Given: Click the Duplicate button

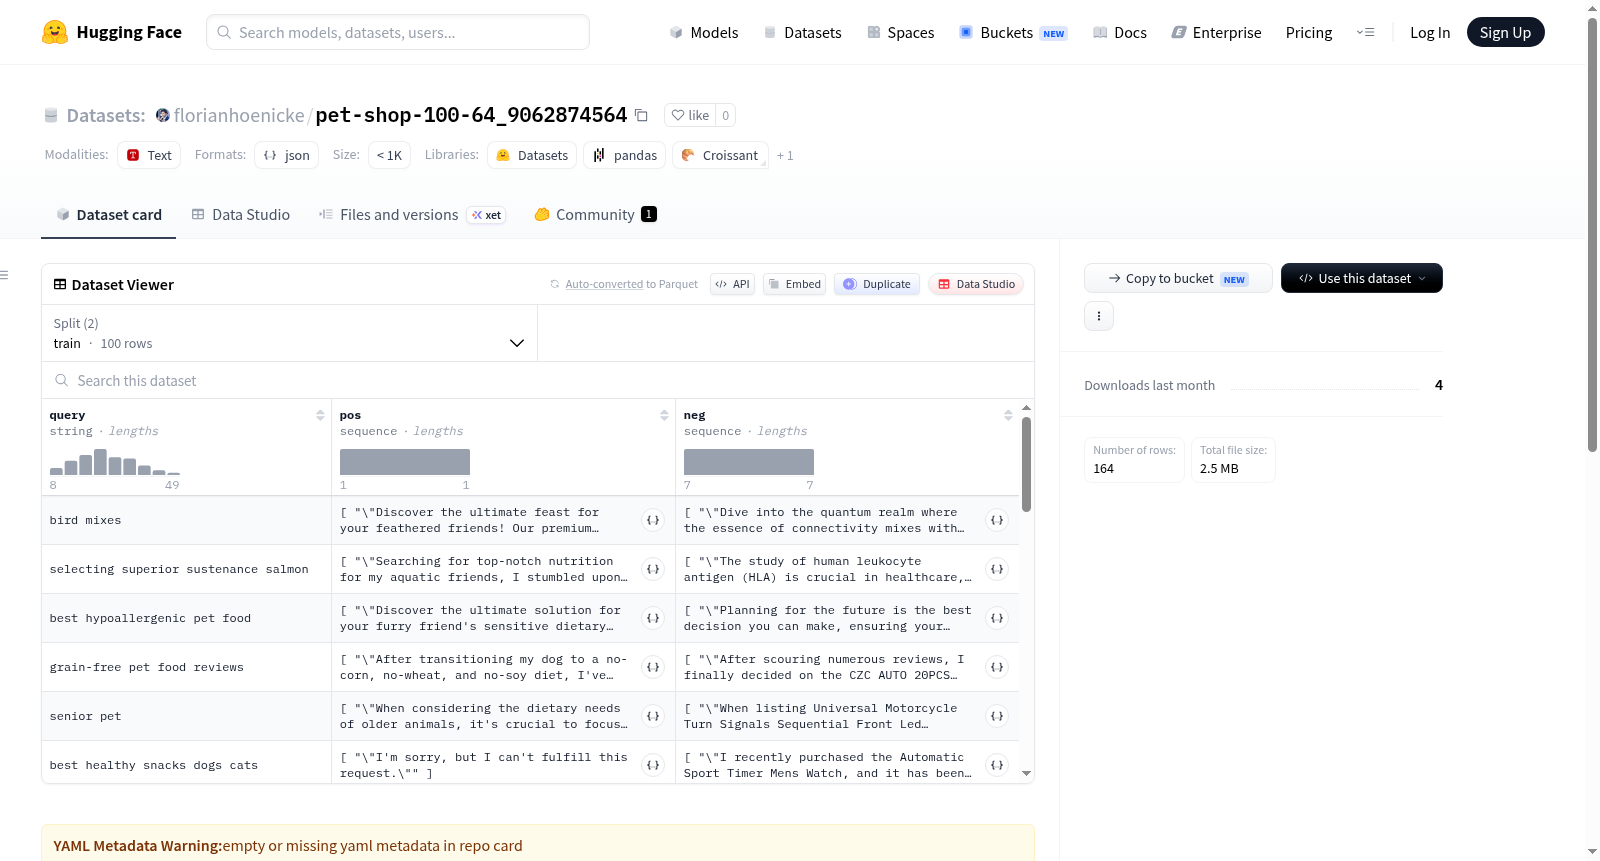Looking at the screenshot, I should 877,284.
